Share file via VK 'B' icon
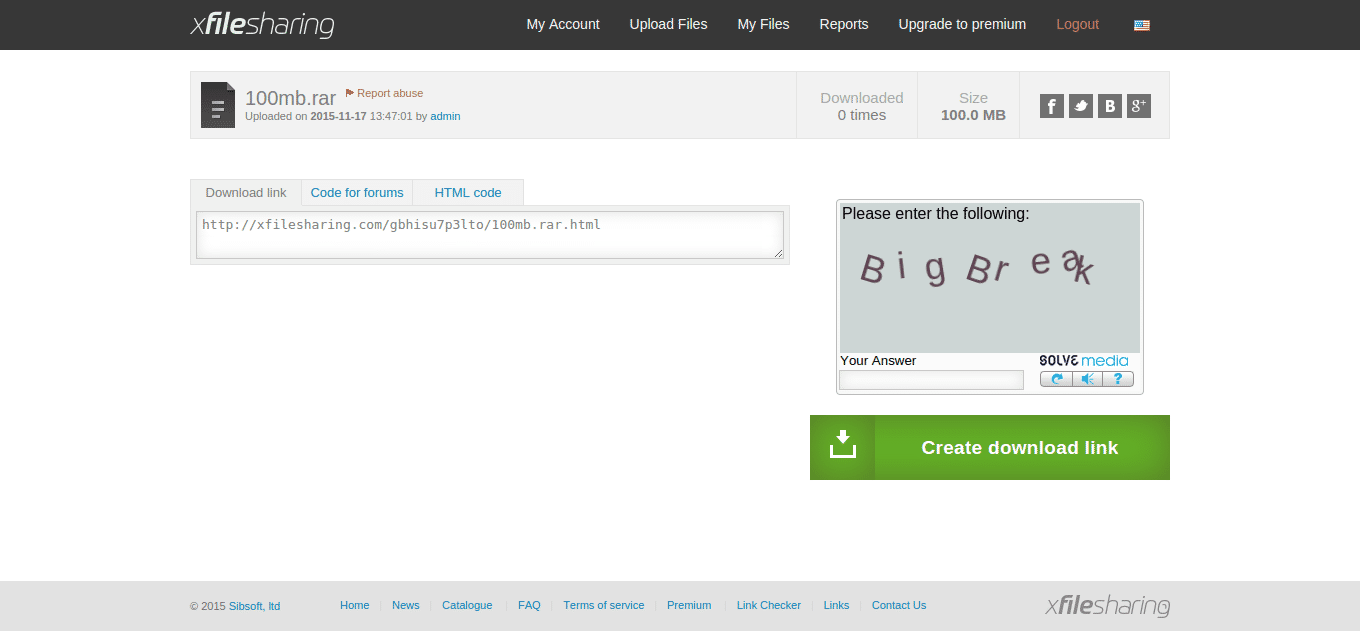The height and width of the screenshot is (631, 1360). click(1110, 106)
